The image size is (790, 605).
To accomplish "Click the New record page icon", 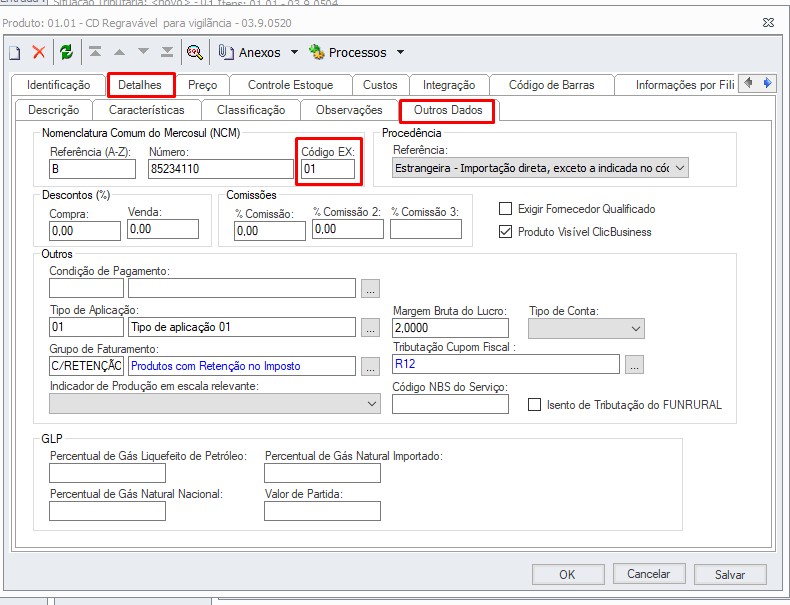I will [15, 52].
